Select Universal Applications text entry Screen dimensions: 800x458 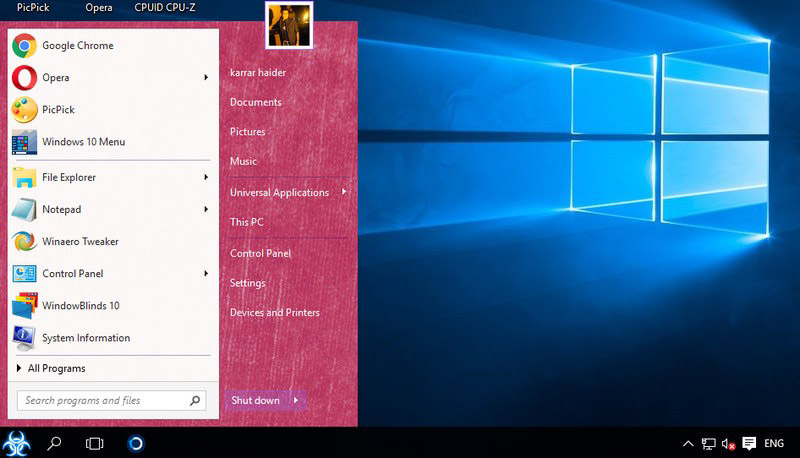click(x=279, y=192)
